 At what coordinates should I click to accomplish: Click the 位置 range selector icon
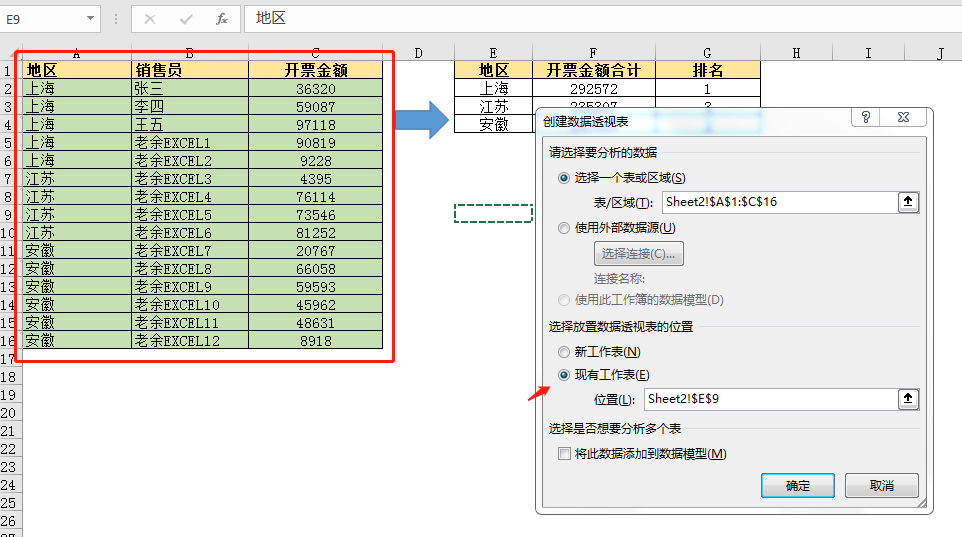tap(908, 399)
